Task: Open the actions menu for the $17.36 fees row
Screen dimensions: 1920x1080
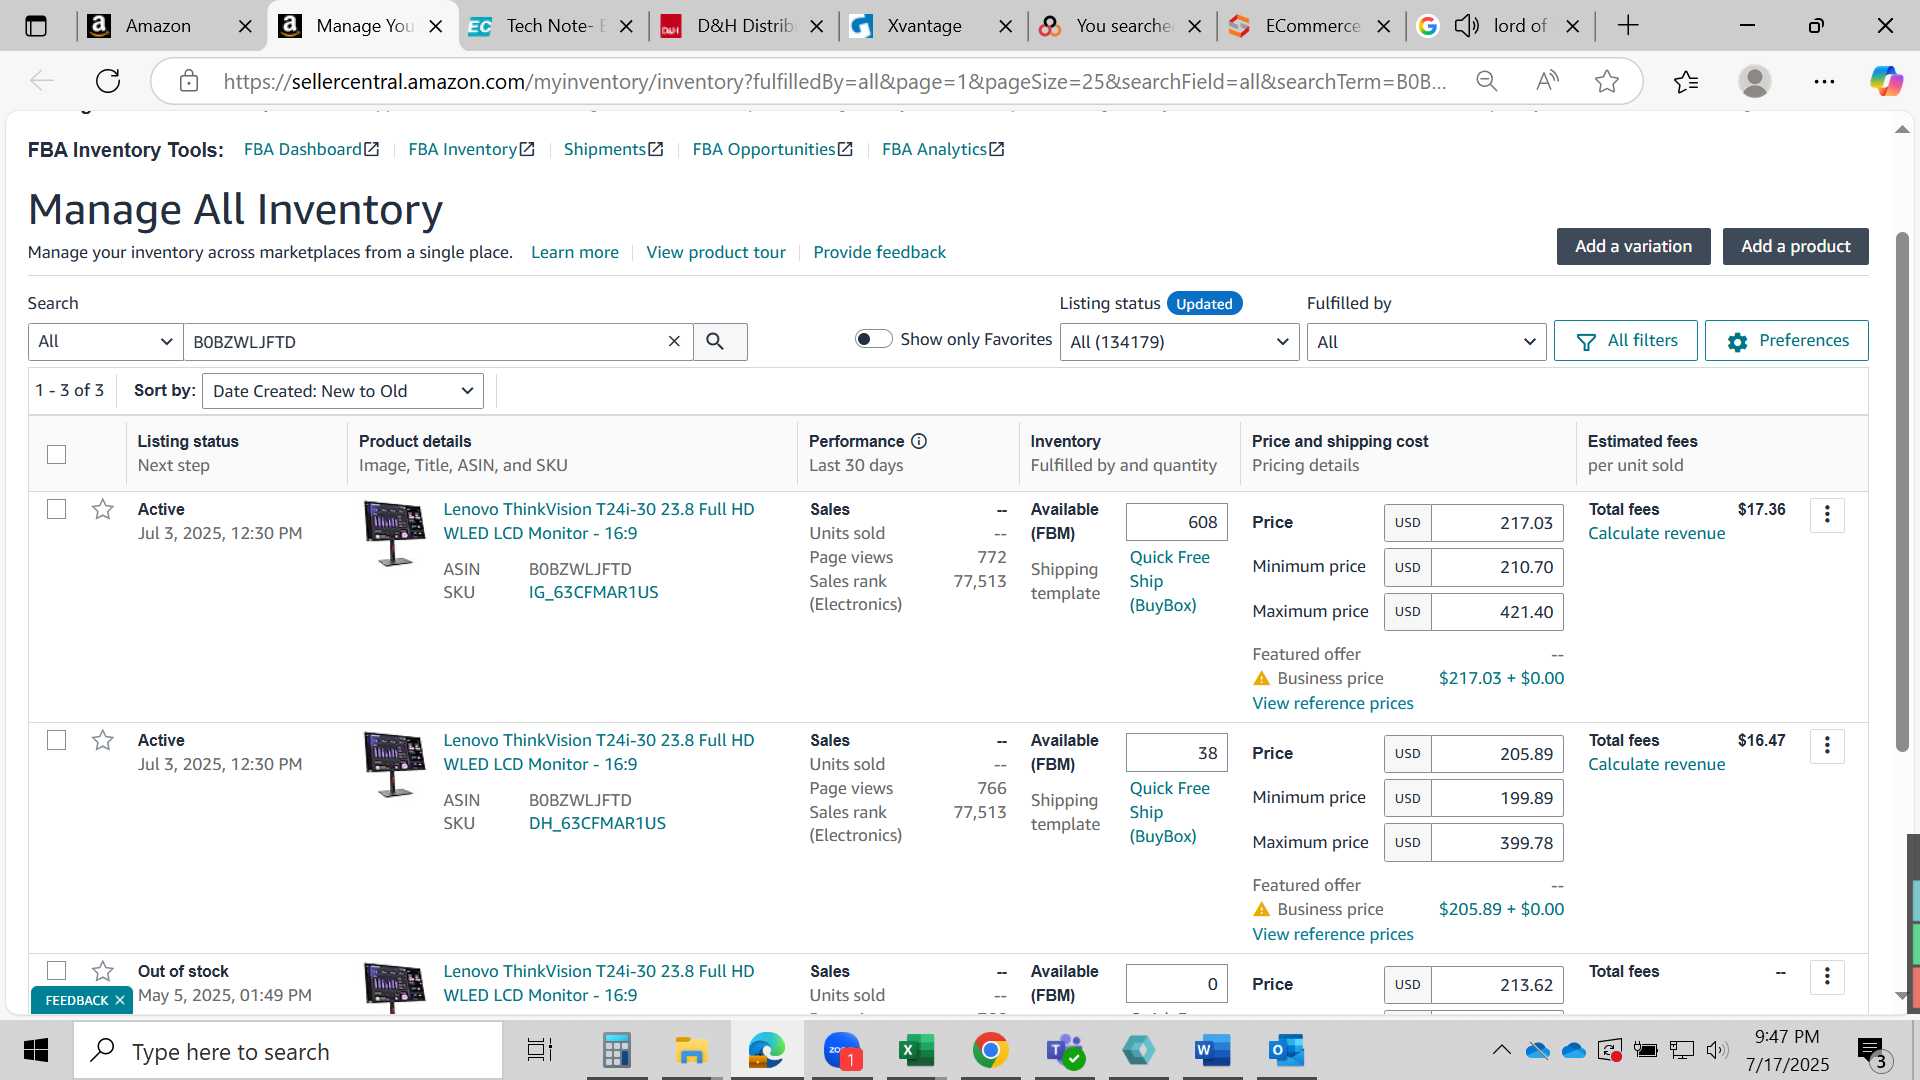Action: [1827, 515]
